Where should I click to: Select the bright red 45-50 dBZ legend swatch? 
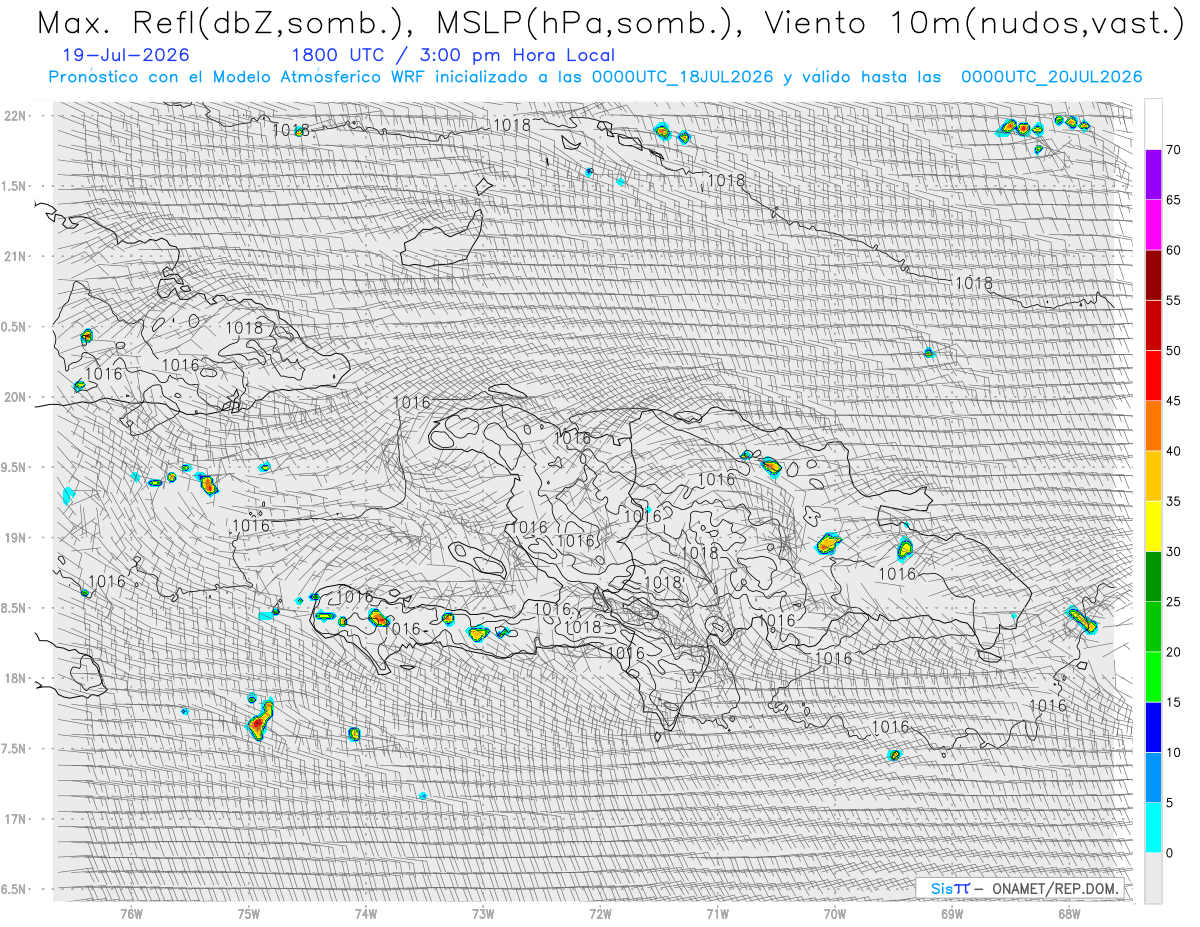coord(1153,376)
